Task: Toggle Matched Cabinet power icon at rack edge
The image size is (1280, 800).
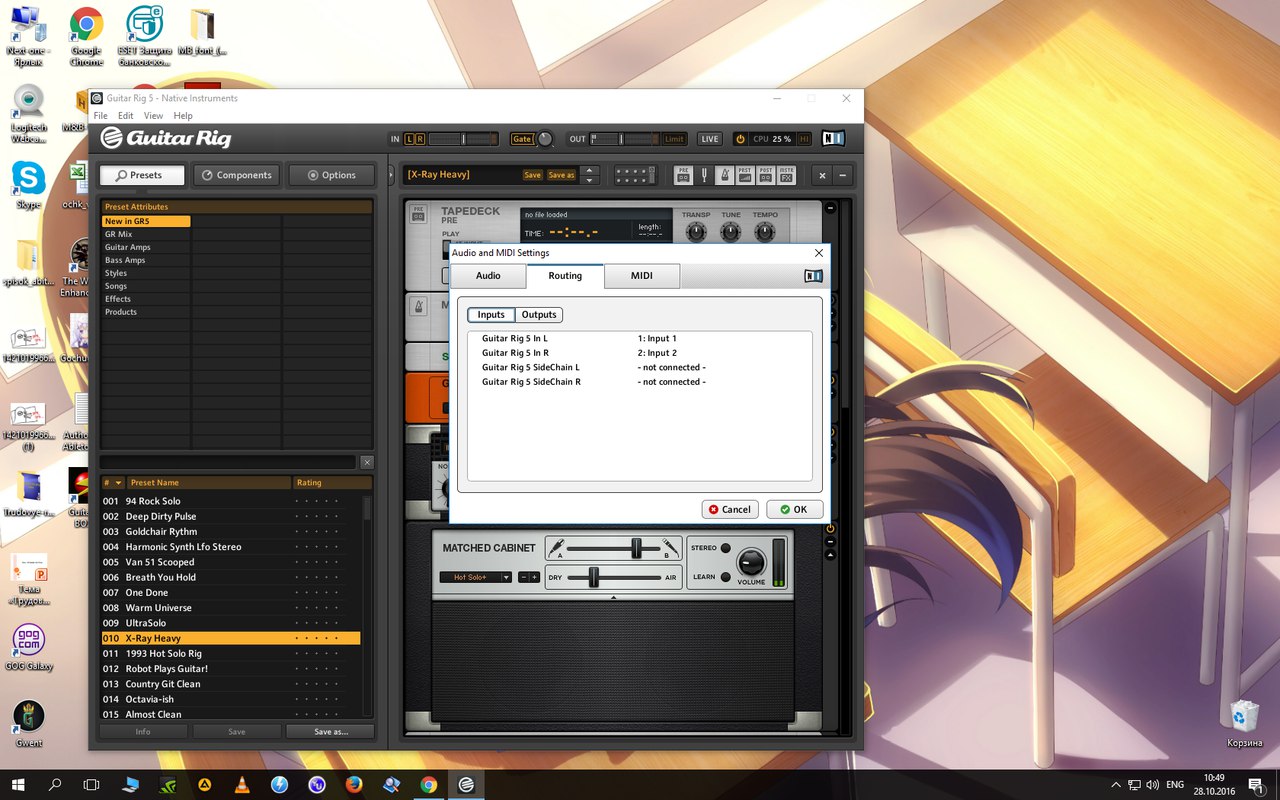Action: click(830, 528)
